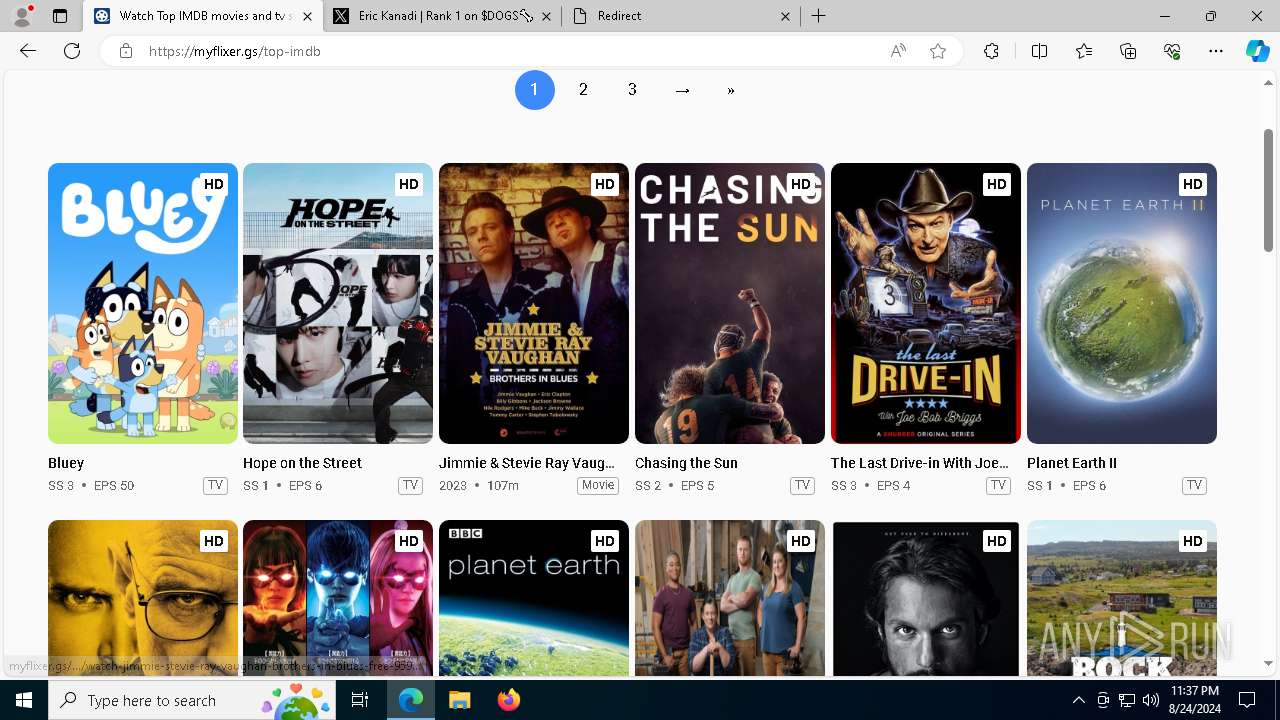The image size is (1280, 720).
Task: Go to pagination page 2
Action: pos(583,90)
